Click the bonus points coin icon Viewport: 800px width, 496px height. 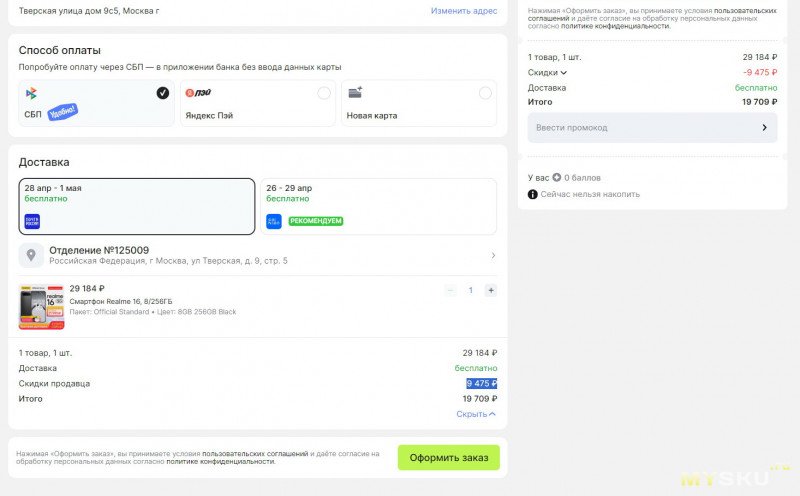click(557, 178)
